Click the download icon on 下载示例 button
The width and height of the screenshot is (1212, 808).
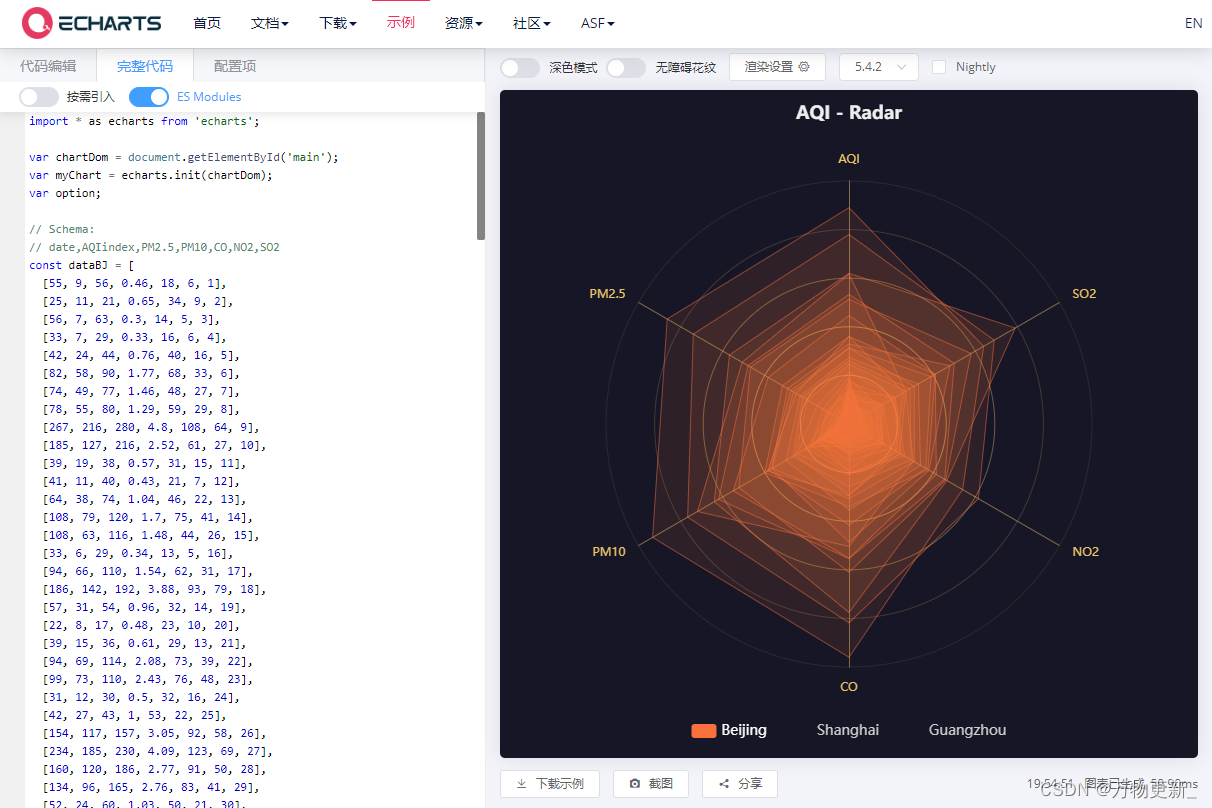[x=521, y=784]
